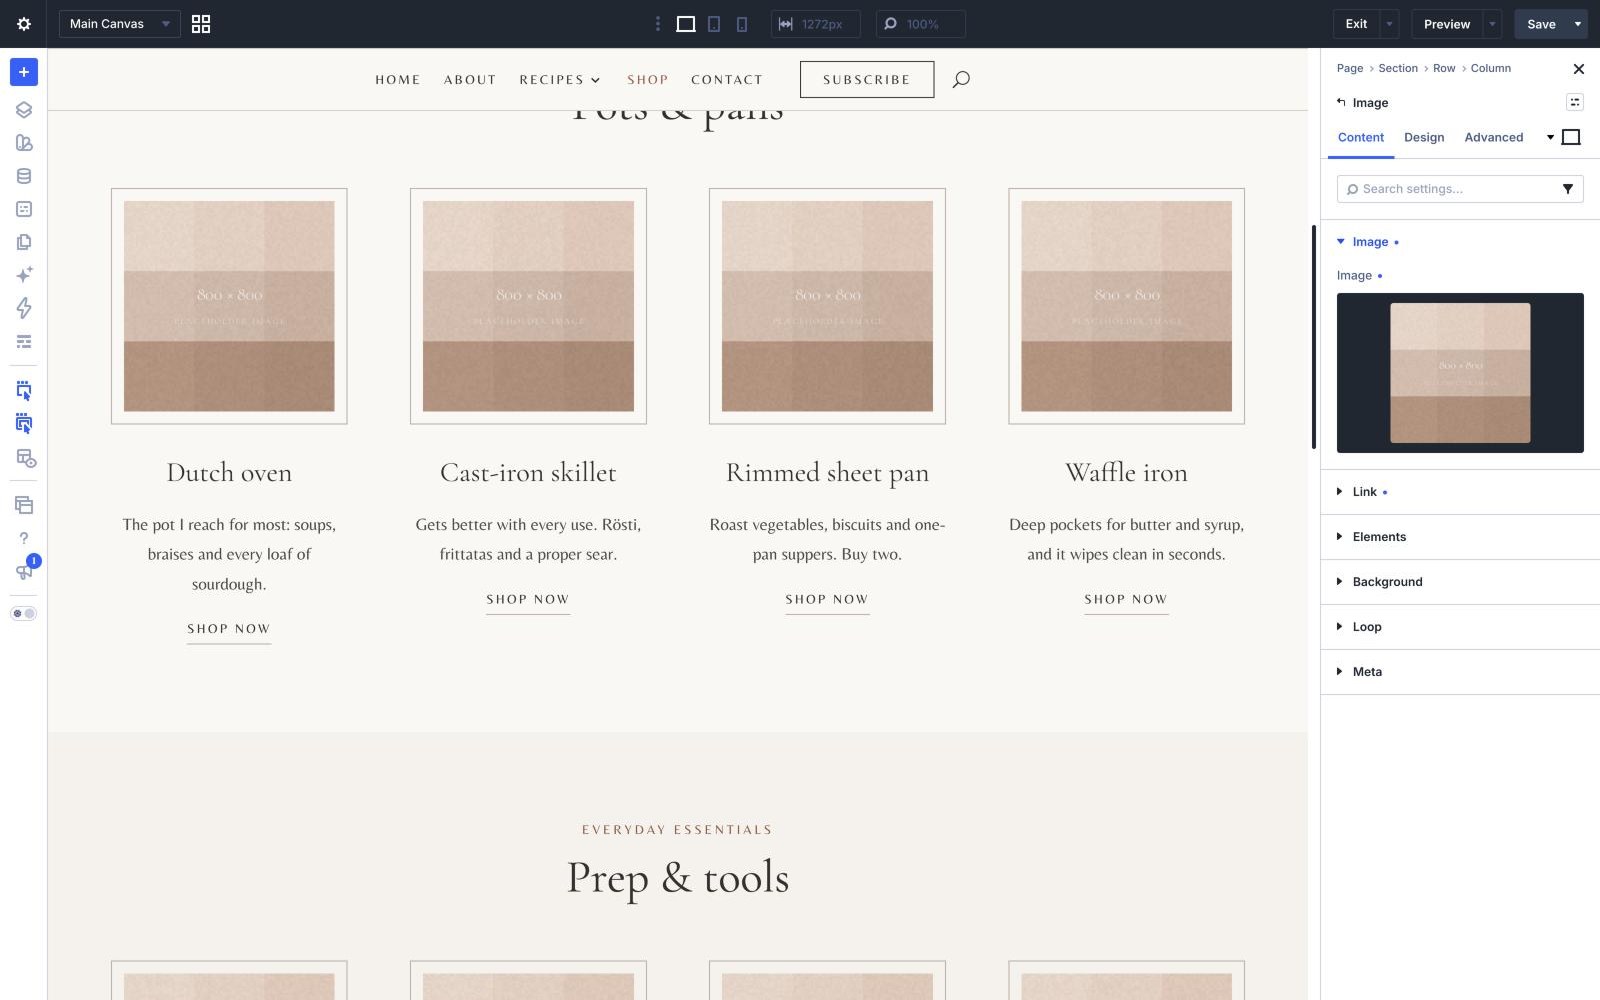Click the Save button
This screenshot has width=1600, height=1000.
(1541, 24)
